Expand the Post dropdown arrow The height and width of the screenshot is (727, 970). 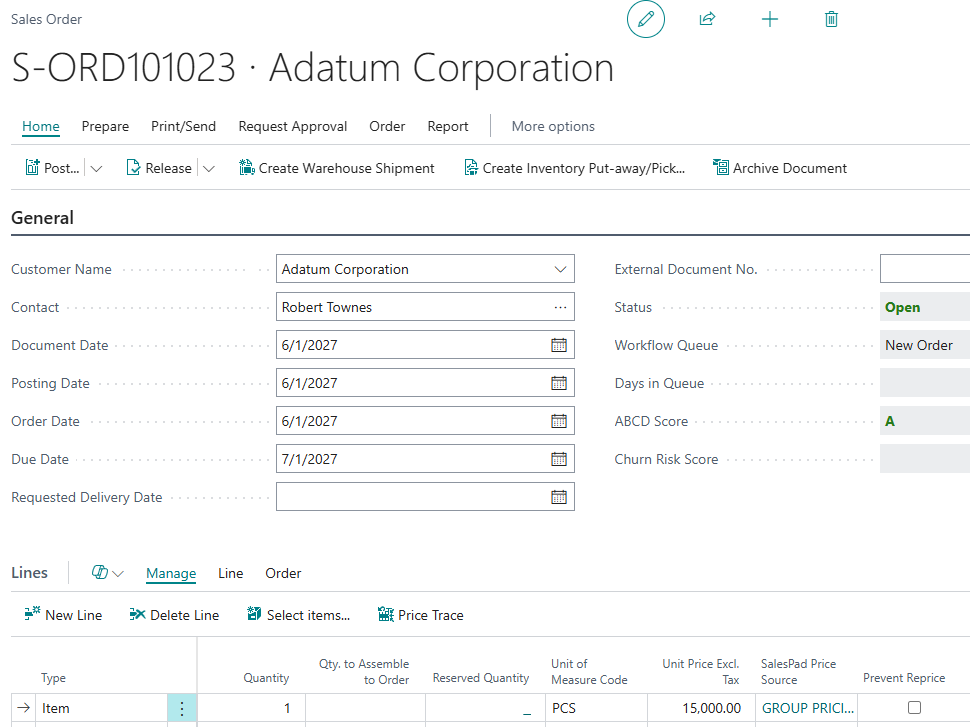96,168
